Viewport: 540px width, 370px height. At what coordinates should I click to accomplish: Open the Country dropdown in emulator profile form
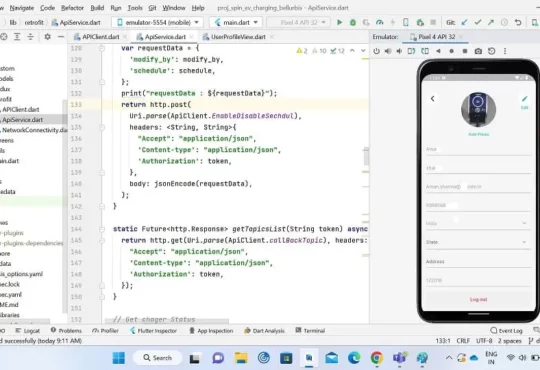click(x=478, y=223)
